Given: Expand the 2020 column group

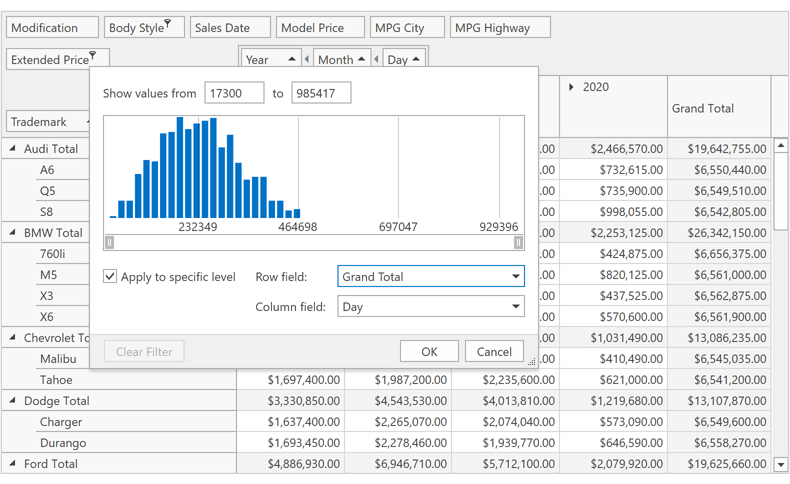Looking at the screenshot, I should coord(571,87).
